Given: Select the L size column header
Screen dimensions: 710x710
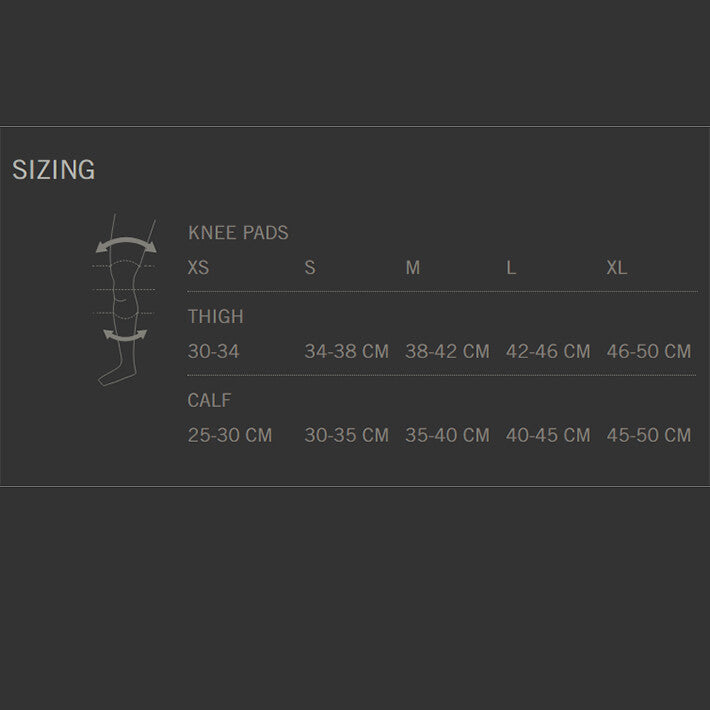Looking at the screenshot, I should tap(511, 268).
